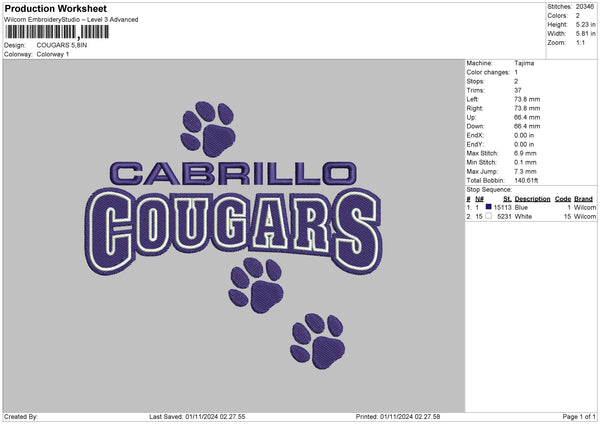Click the Colors value 2

(577, 16)
